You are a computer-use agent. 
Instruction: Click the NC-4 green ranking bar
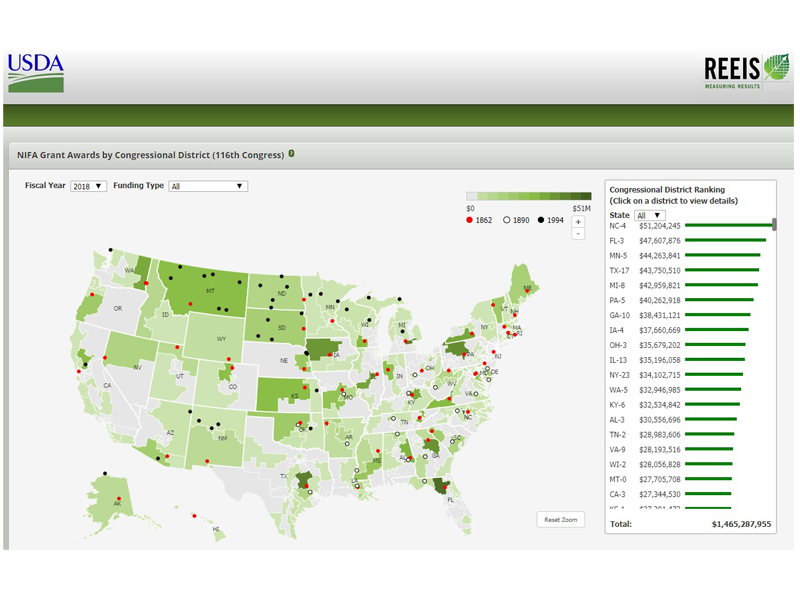tap(729, 225)
